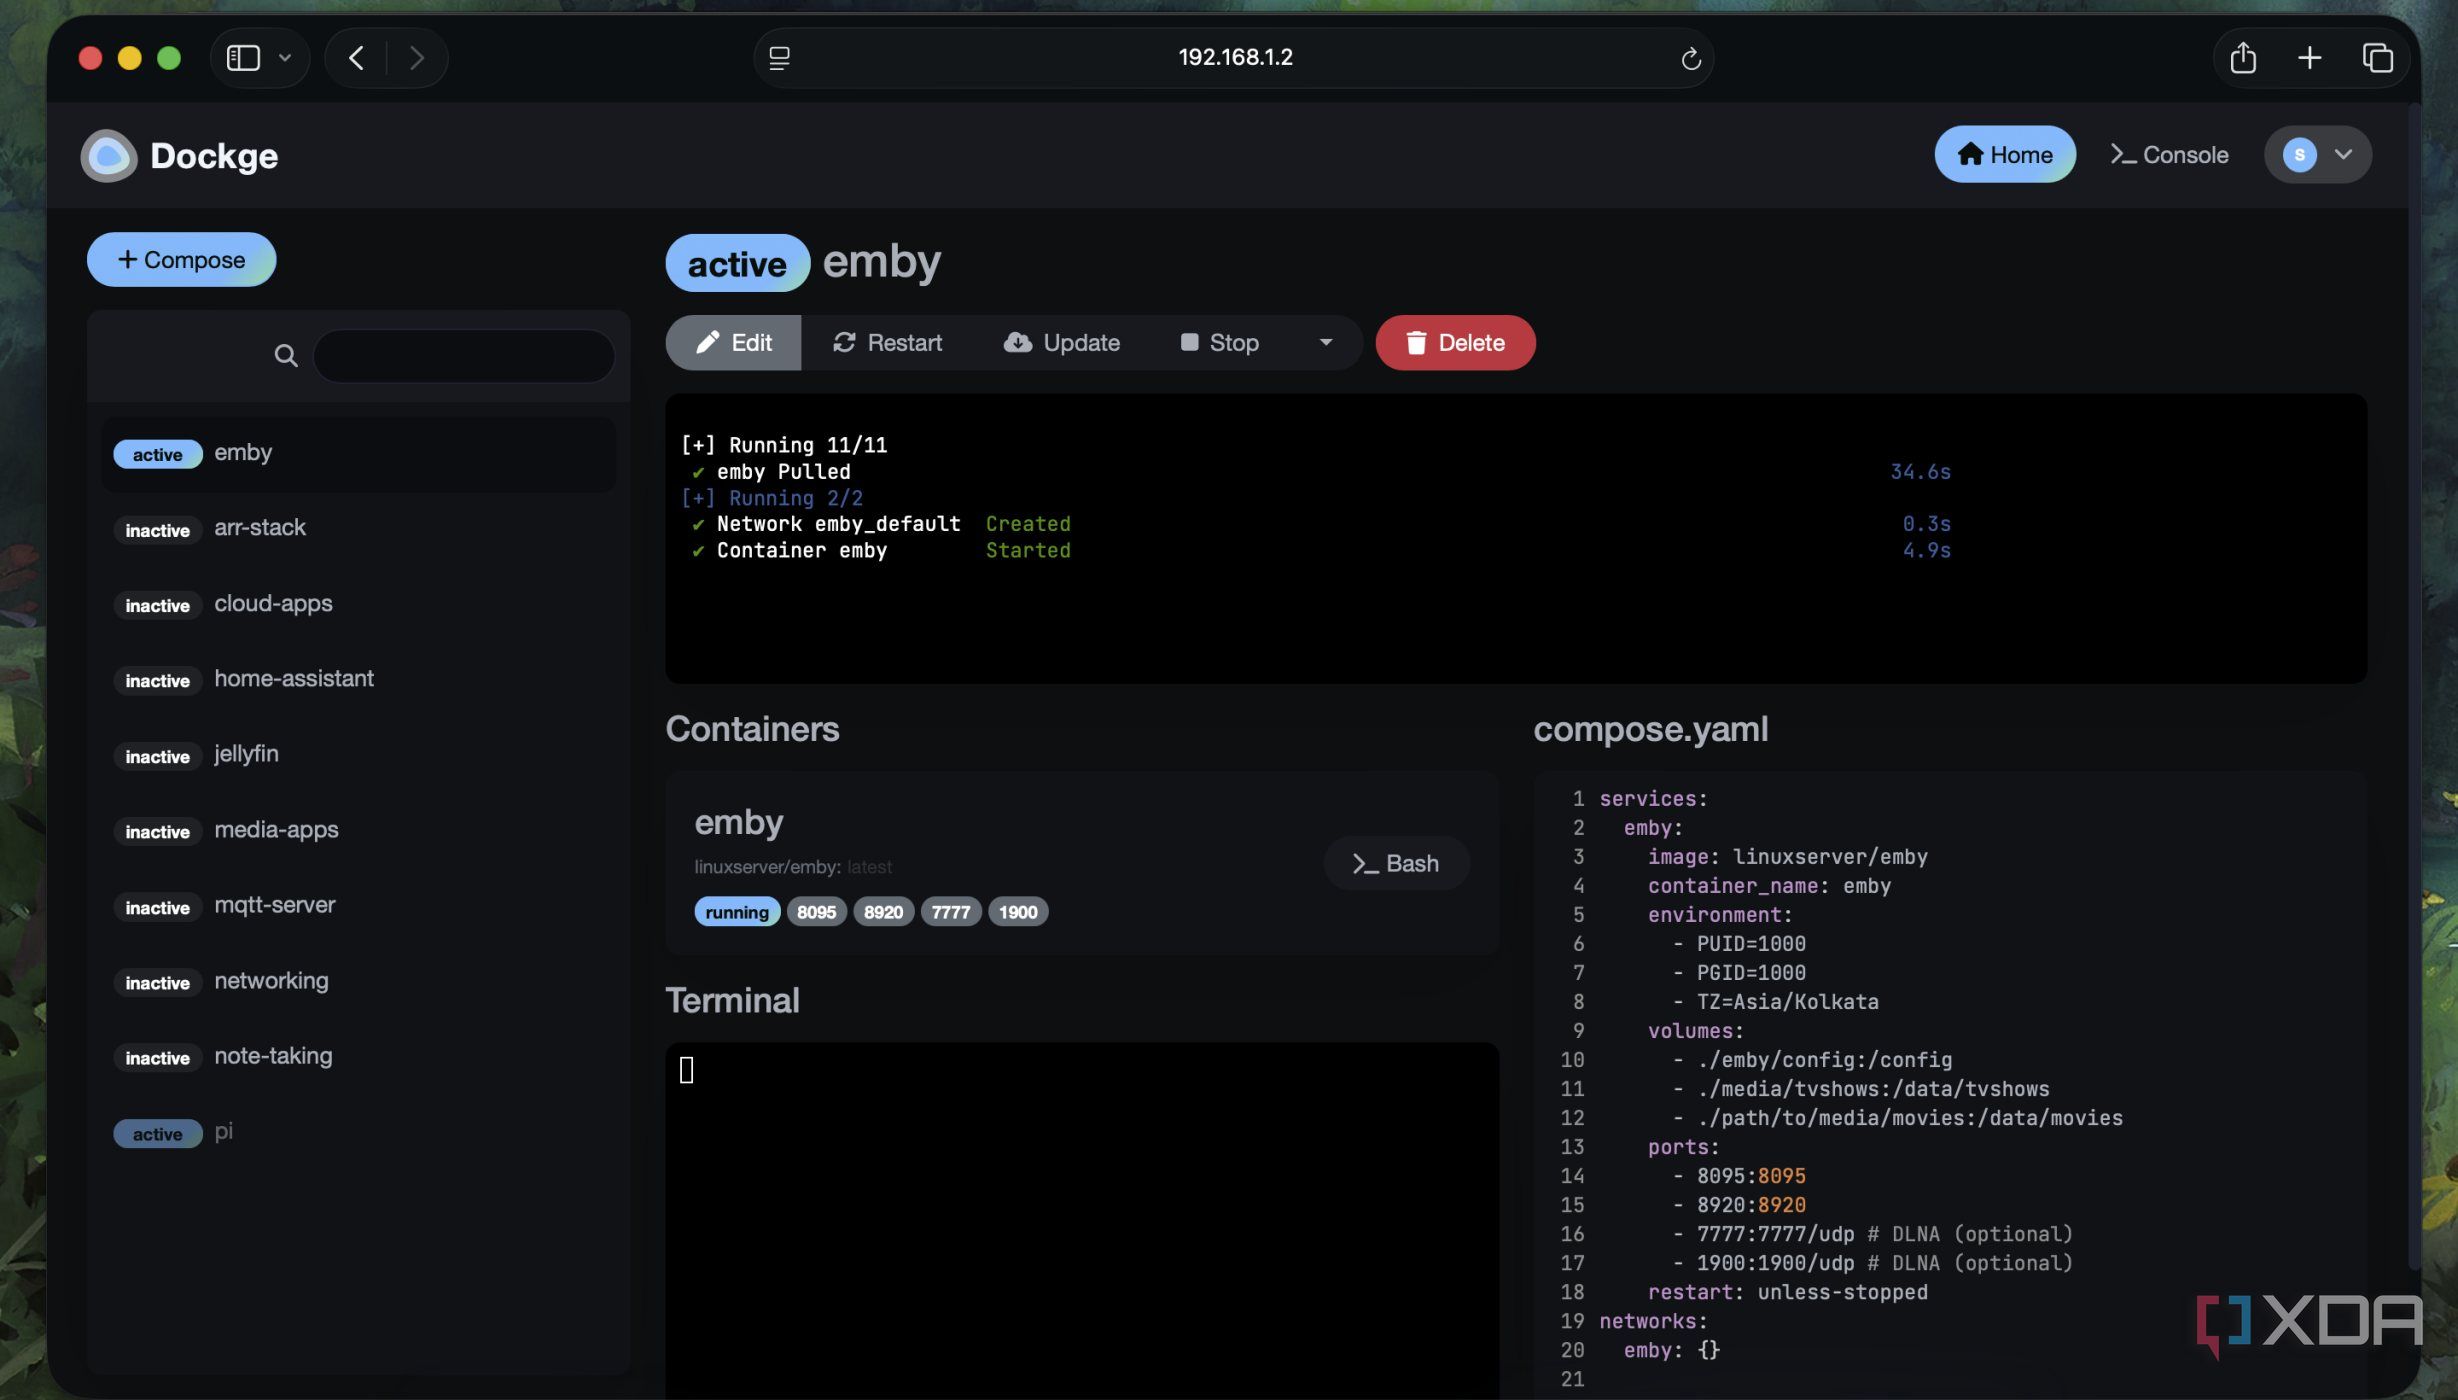Click the 1900 port badge
2458x1400 pixels.
coord(1018,912)
